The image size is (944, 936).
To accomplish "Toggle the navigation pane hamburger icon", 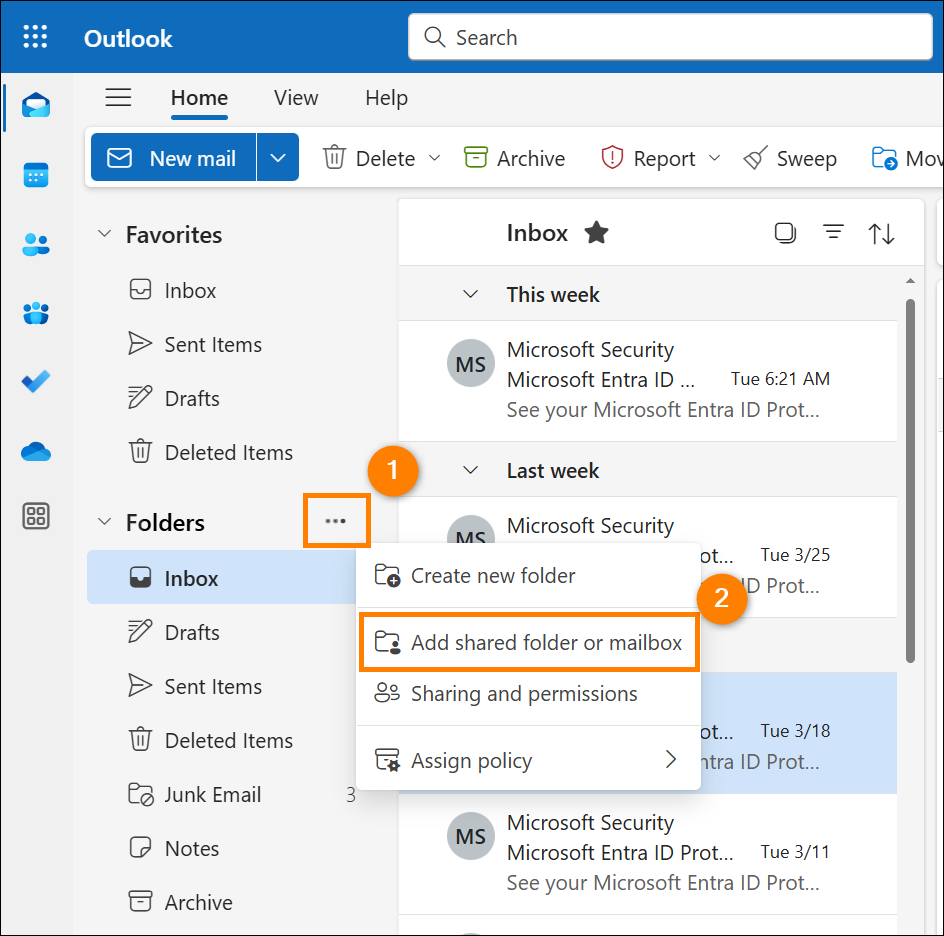I will [x=118, y=98].
